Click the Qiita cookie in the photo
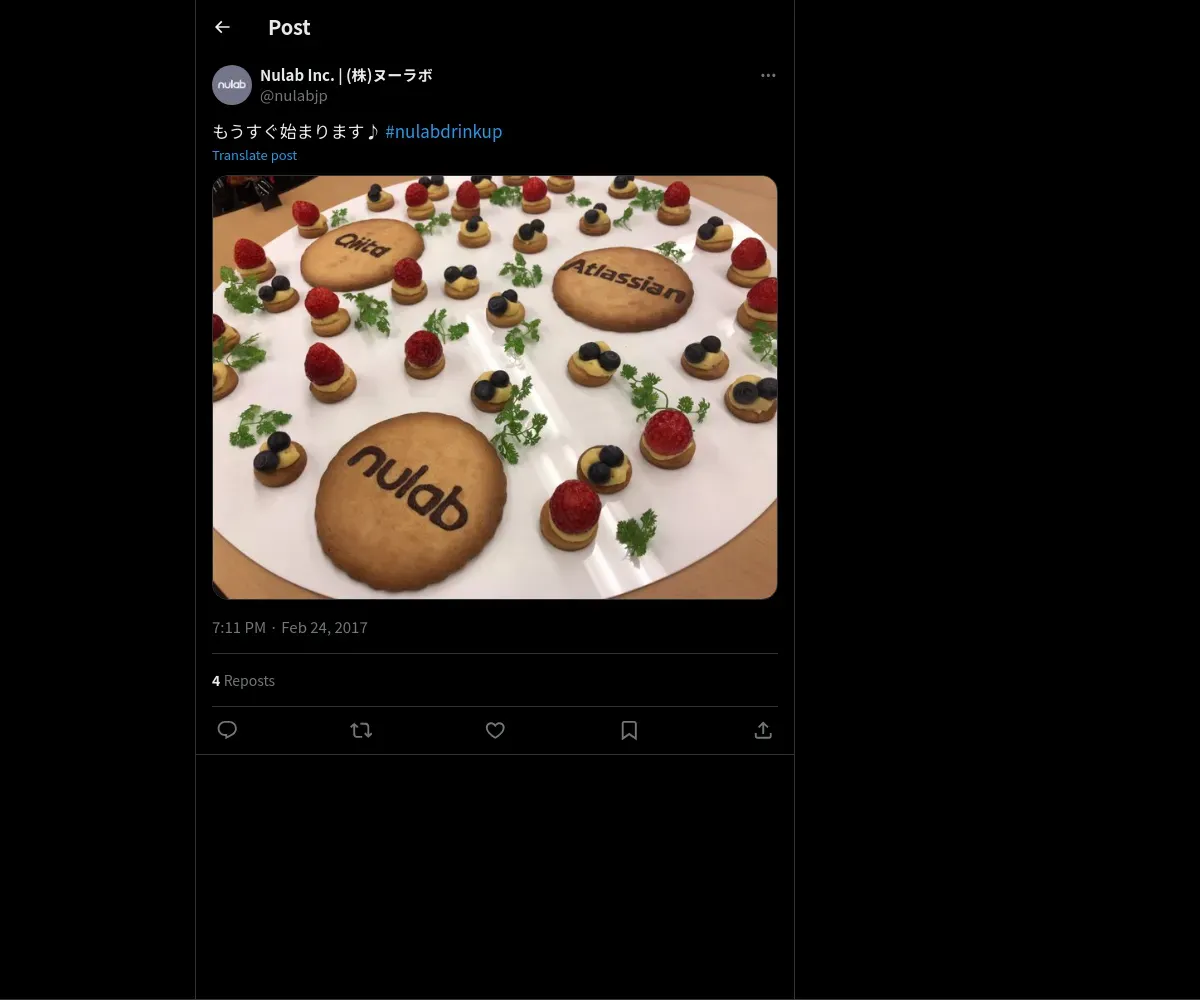The width and height of the screenshot is (1200, 1000). click(363, 251)
